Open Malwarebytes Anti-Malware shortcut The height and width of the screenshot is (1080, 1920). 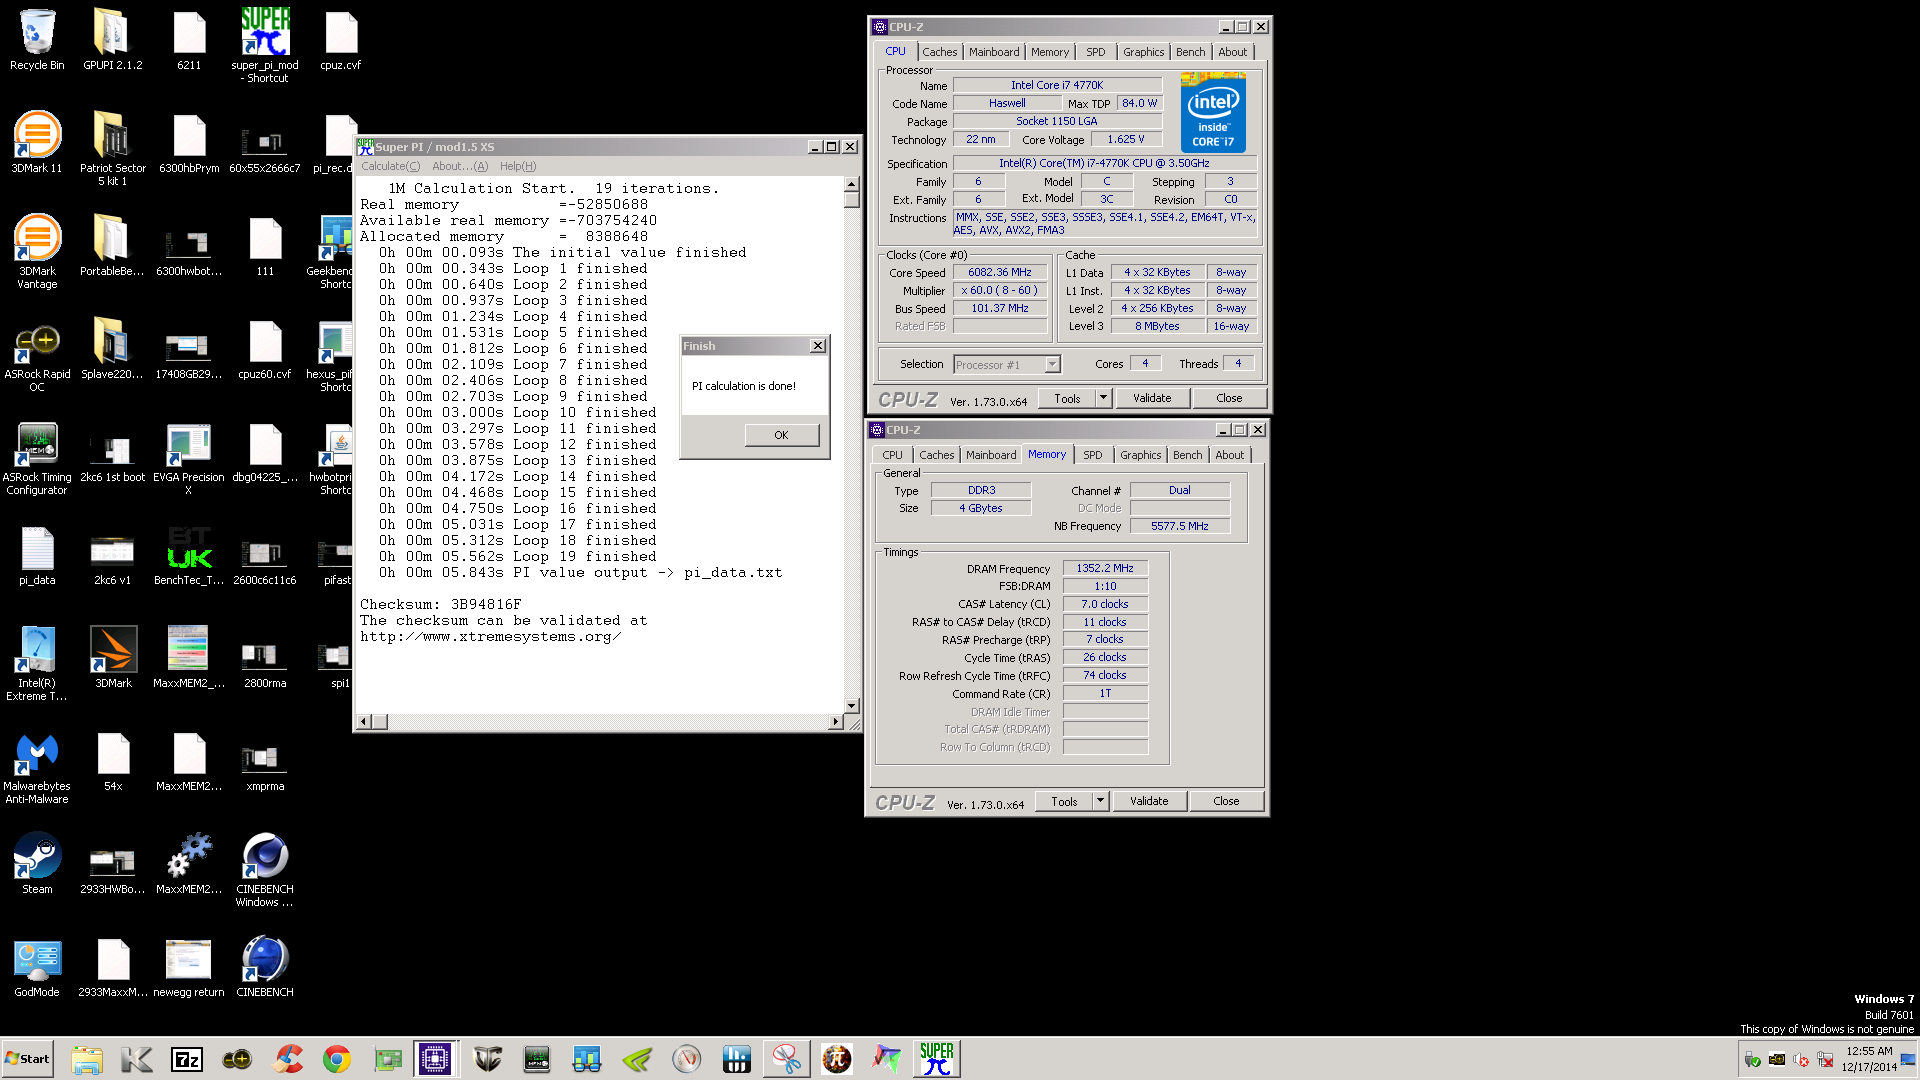coord(37,766)
